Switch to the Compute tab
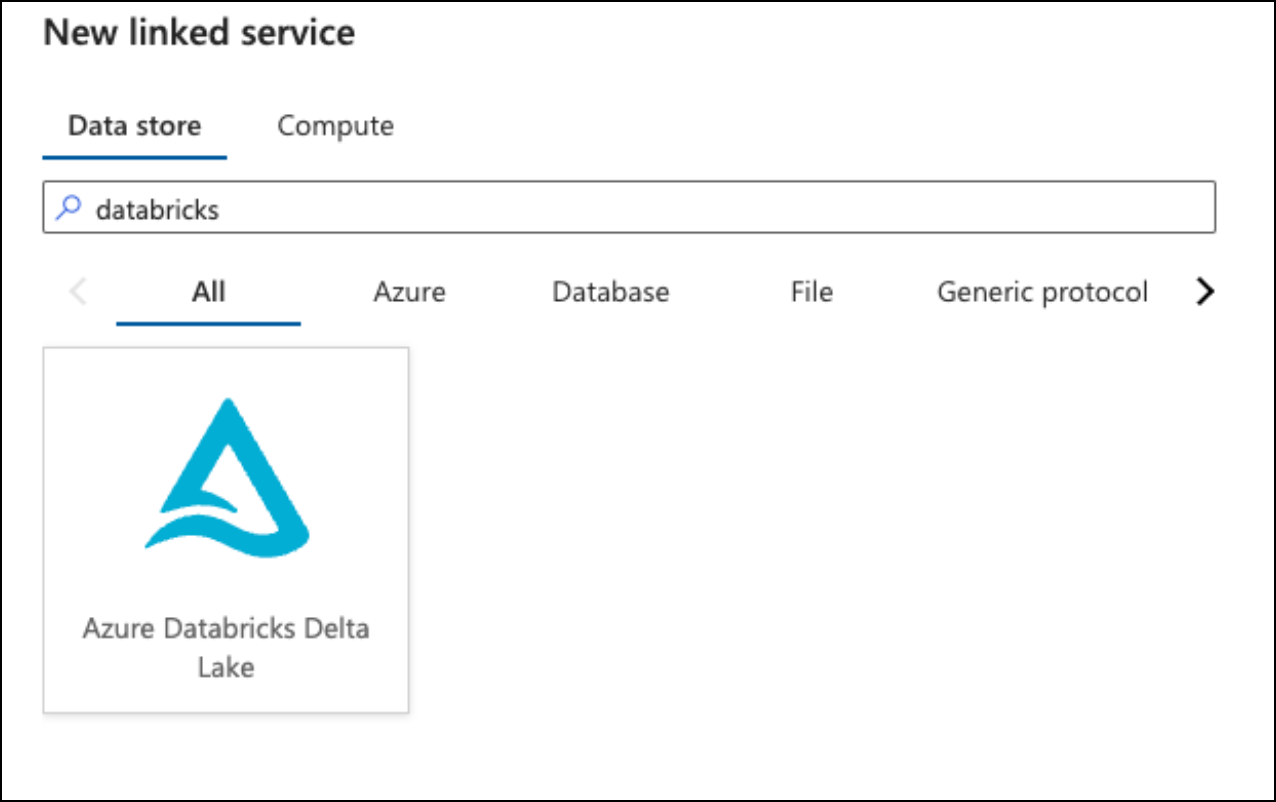The image size is (1276, 802). (x=335, y=126)
